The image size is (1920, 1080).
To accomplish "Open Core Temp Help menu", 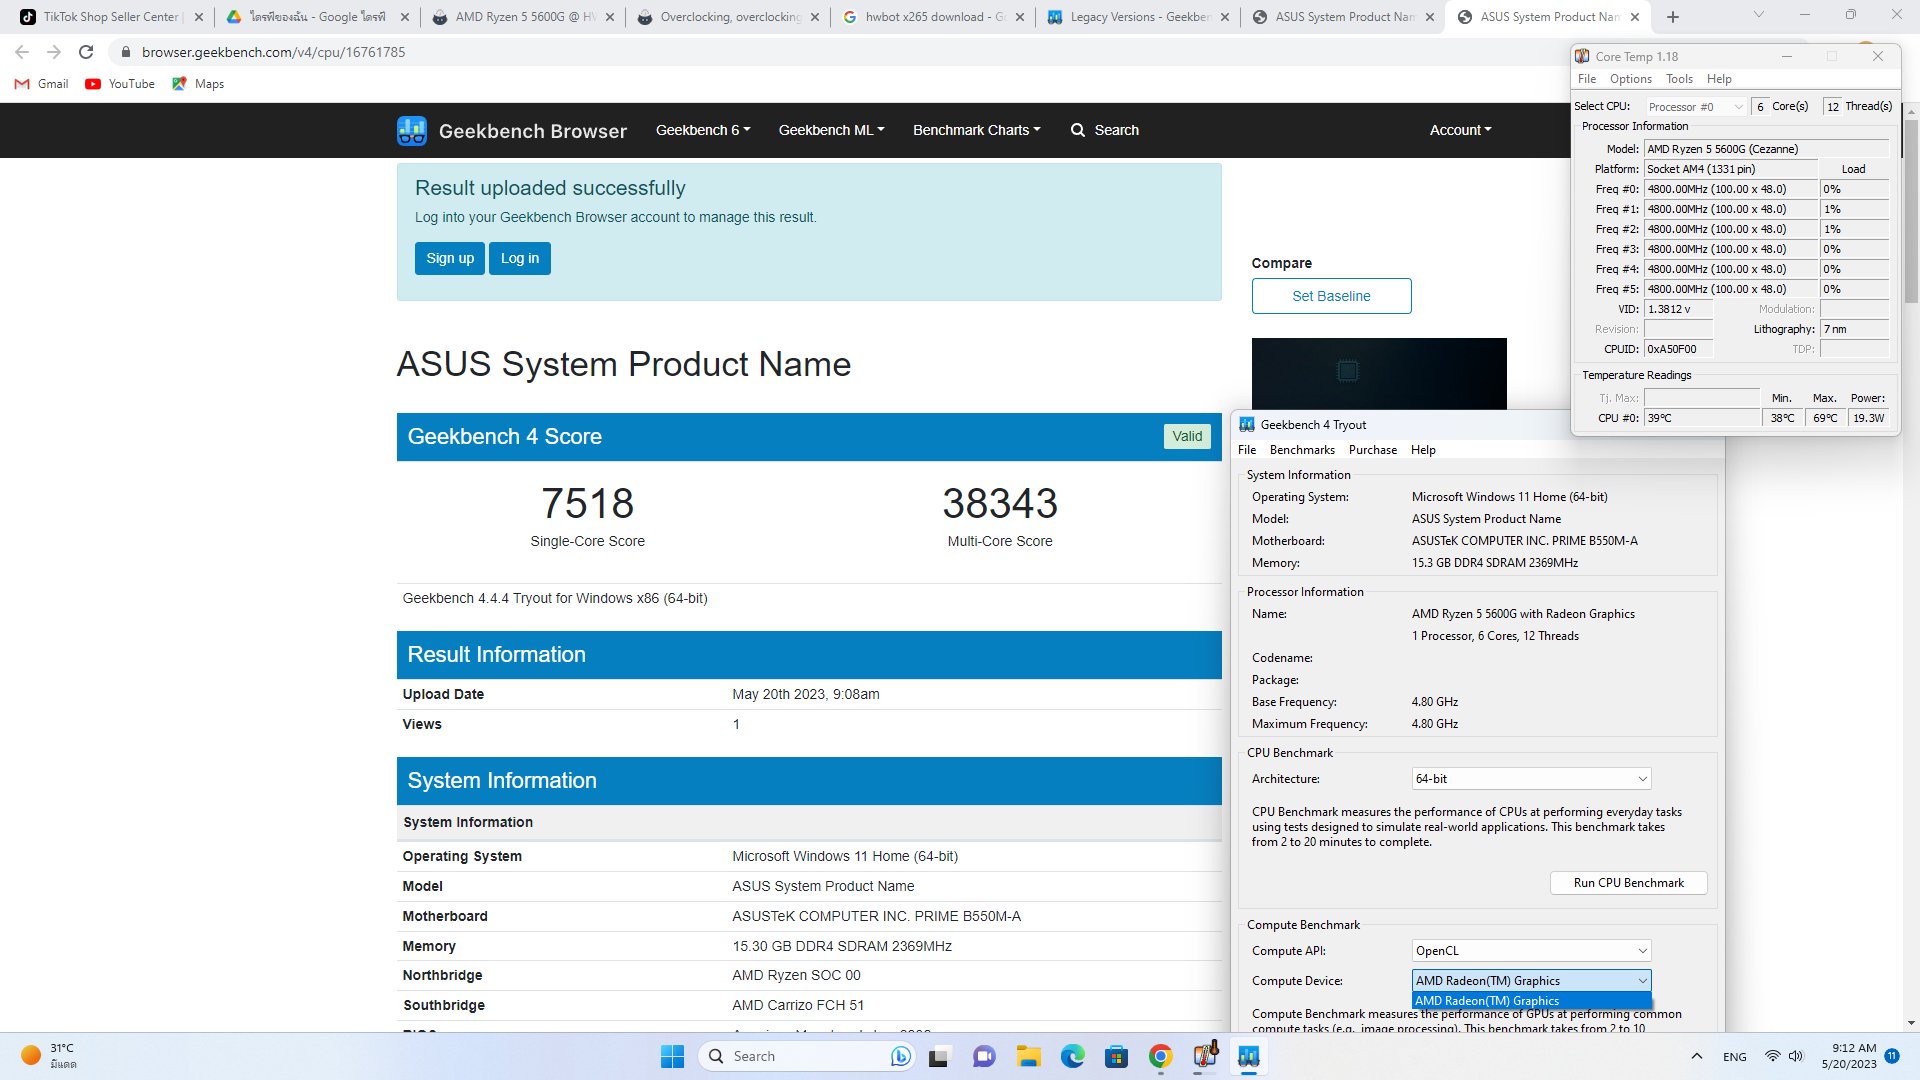I will (x=1719, y=79).
